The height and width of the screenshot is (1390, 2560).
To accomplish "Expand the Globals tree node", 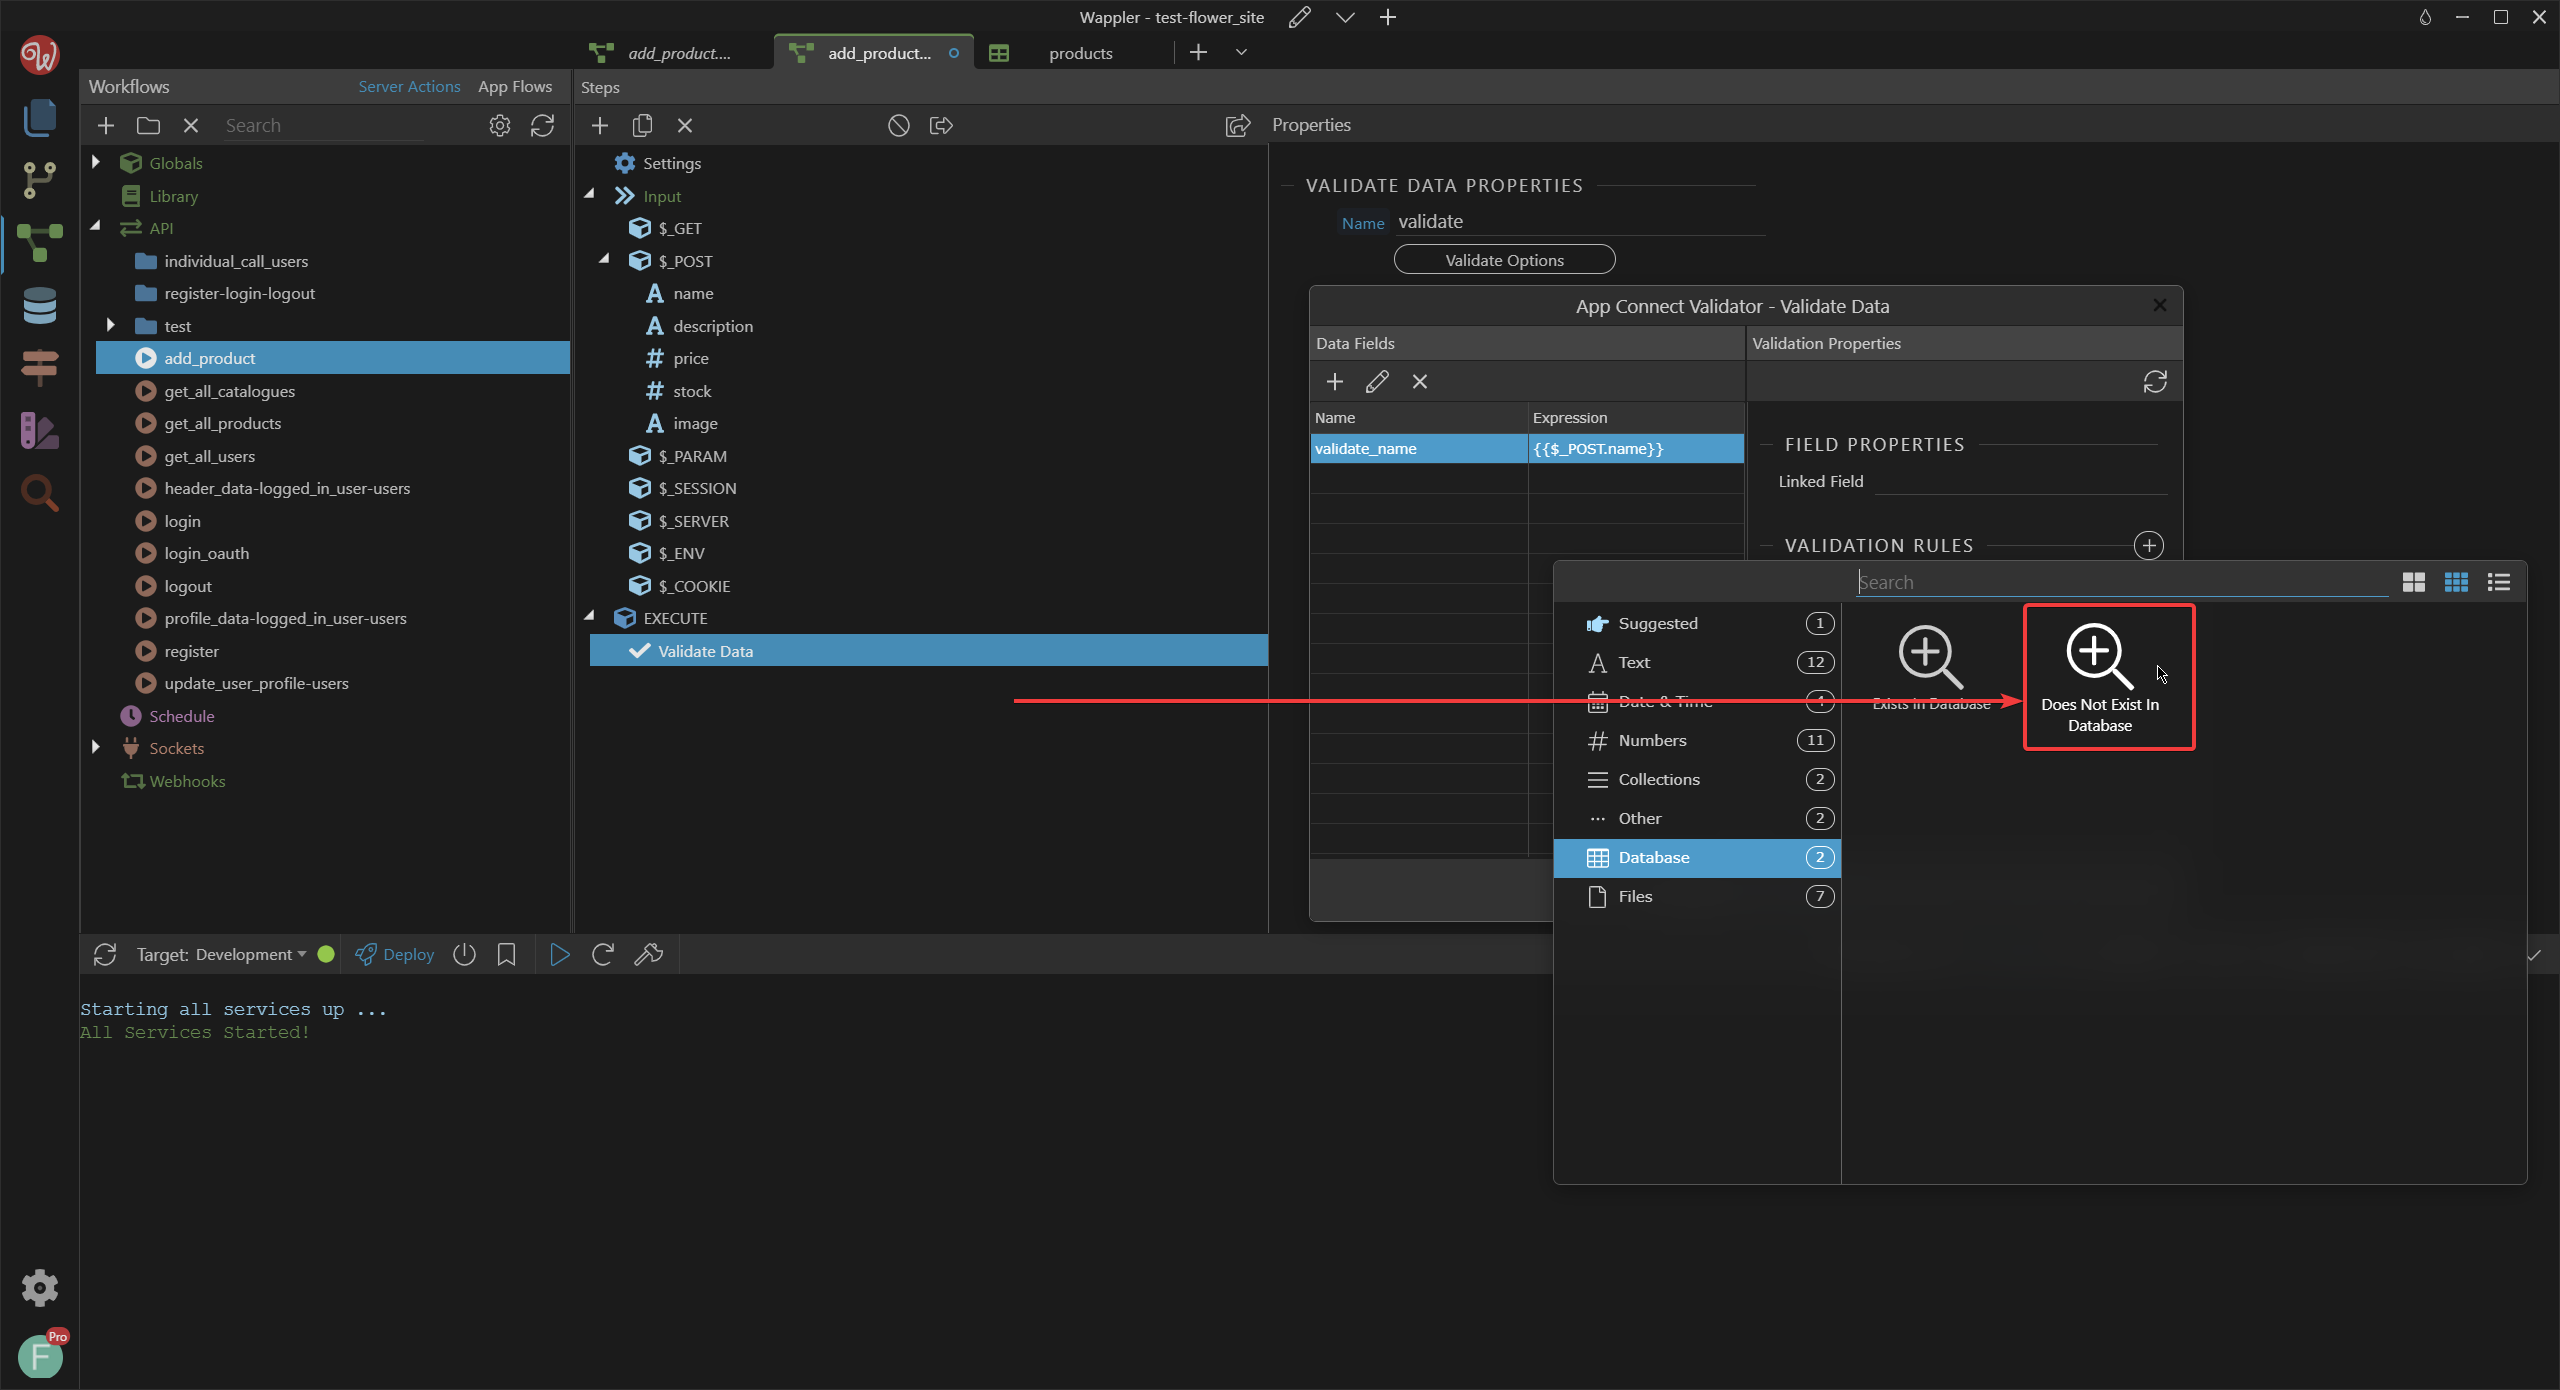I will pyautogui.click(x=96, y=162).
